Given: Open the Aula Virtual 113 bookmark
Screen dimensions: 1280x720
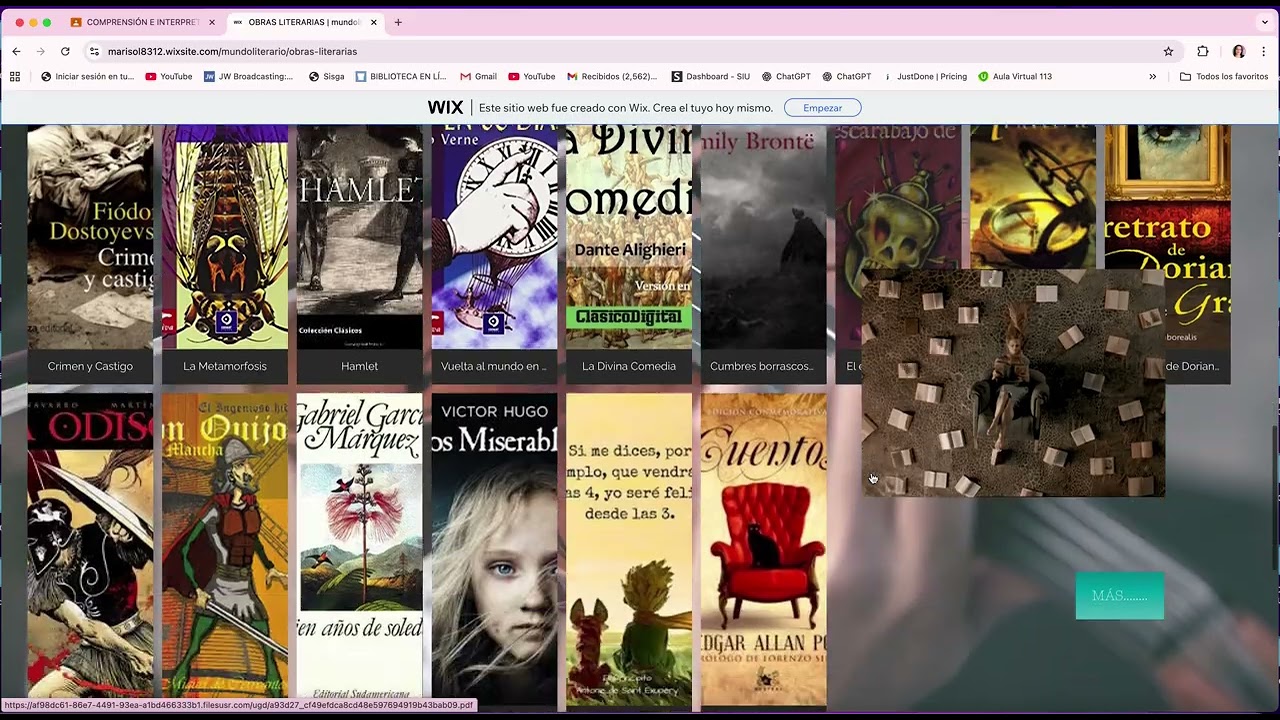Looking at the screenshot, I should point(1015,76).
